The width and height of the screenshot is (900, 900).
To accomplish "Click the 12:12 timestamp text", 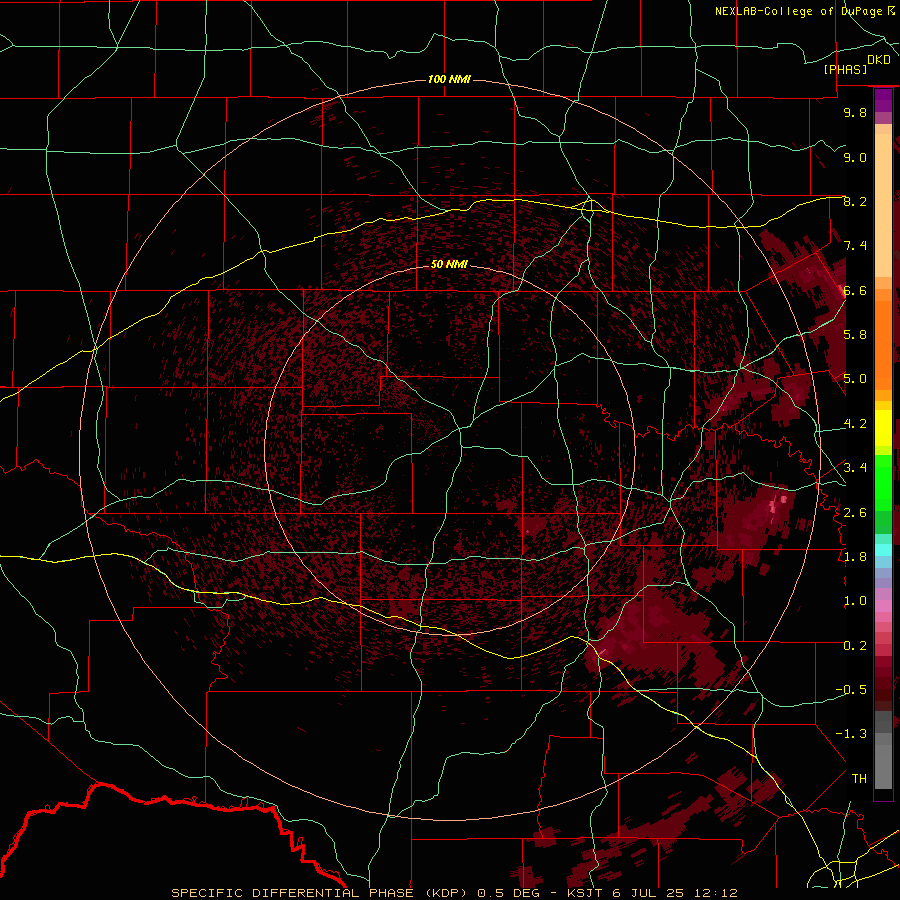I will [x=715, y=893].
